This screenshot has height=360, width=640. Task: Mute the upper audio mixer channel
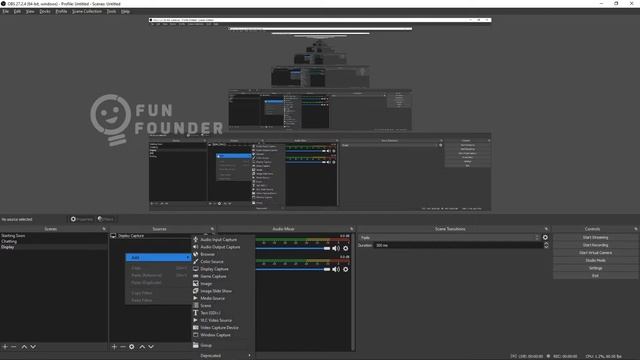[336, 248]
